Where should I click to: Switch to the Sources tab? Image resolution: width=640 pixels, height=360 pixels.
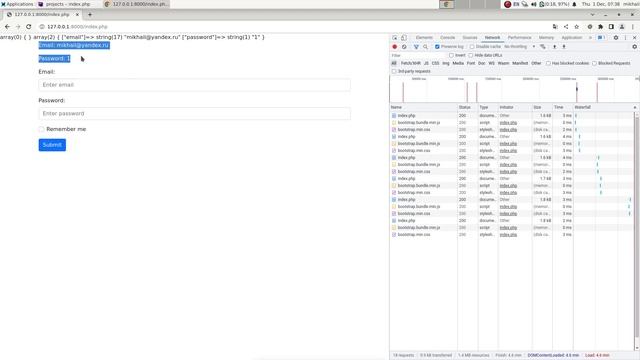[x=470, y=38]
